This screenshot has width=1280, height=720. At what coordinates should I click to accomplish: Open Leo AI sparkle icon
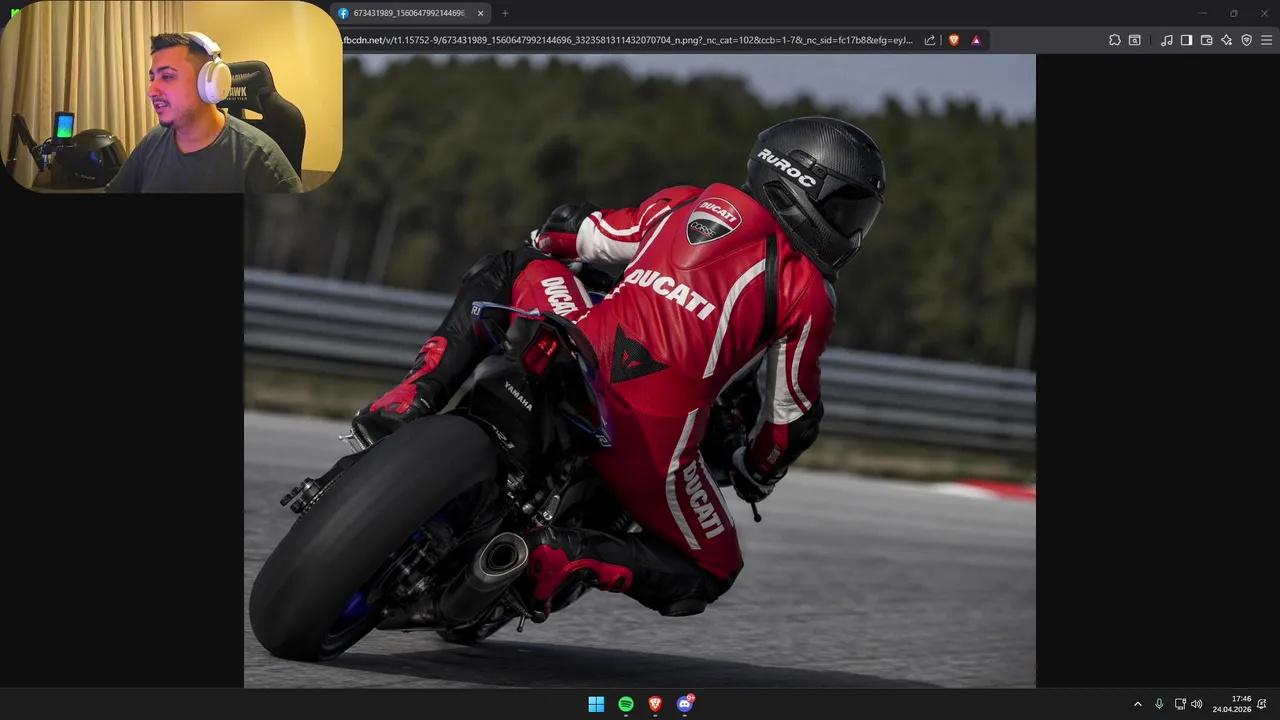(1226, 40)
